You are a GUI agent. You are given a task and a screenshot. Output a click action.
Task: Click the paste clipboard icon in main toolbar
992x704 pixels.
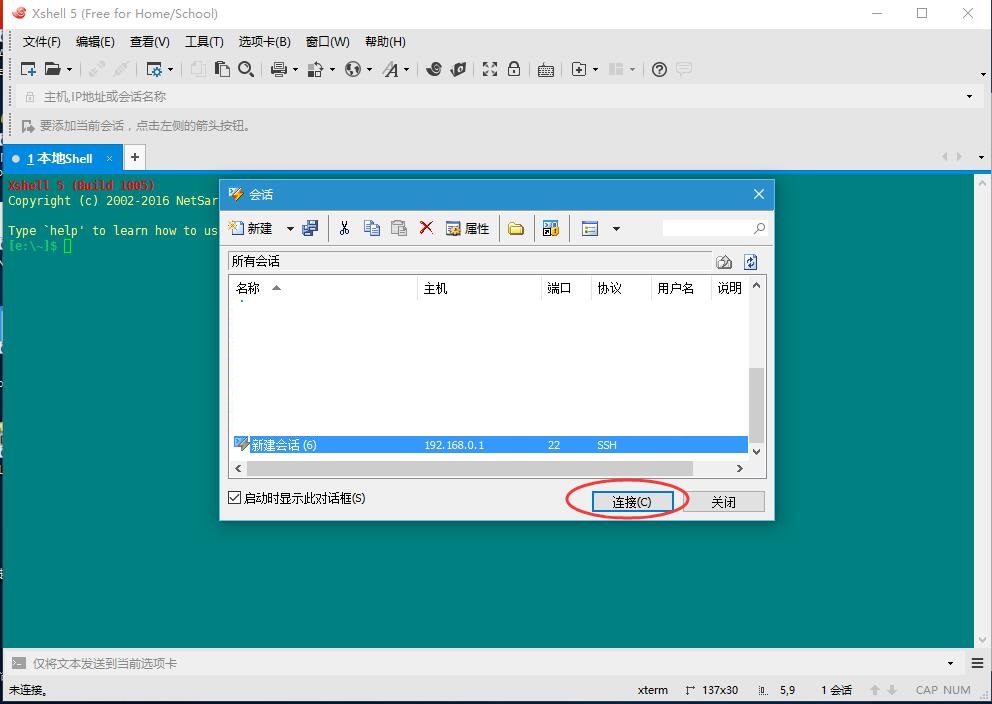point(221,69)
